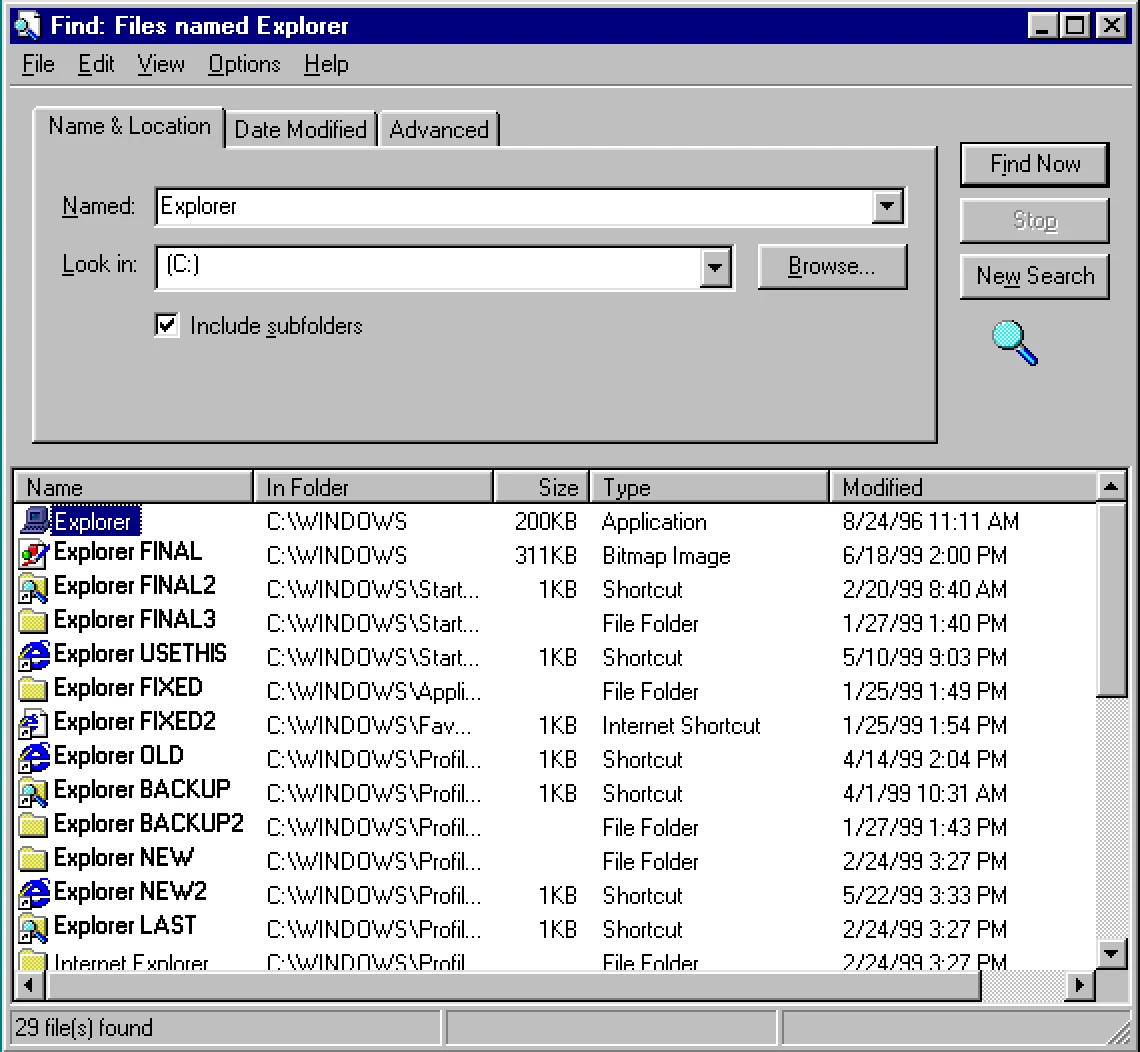Sort results by Type column header
The width and height of the screenshot is (1140, 1052).
(x=710, y=487)
